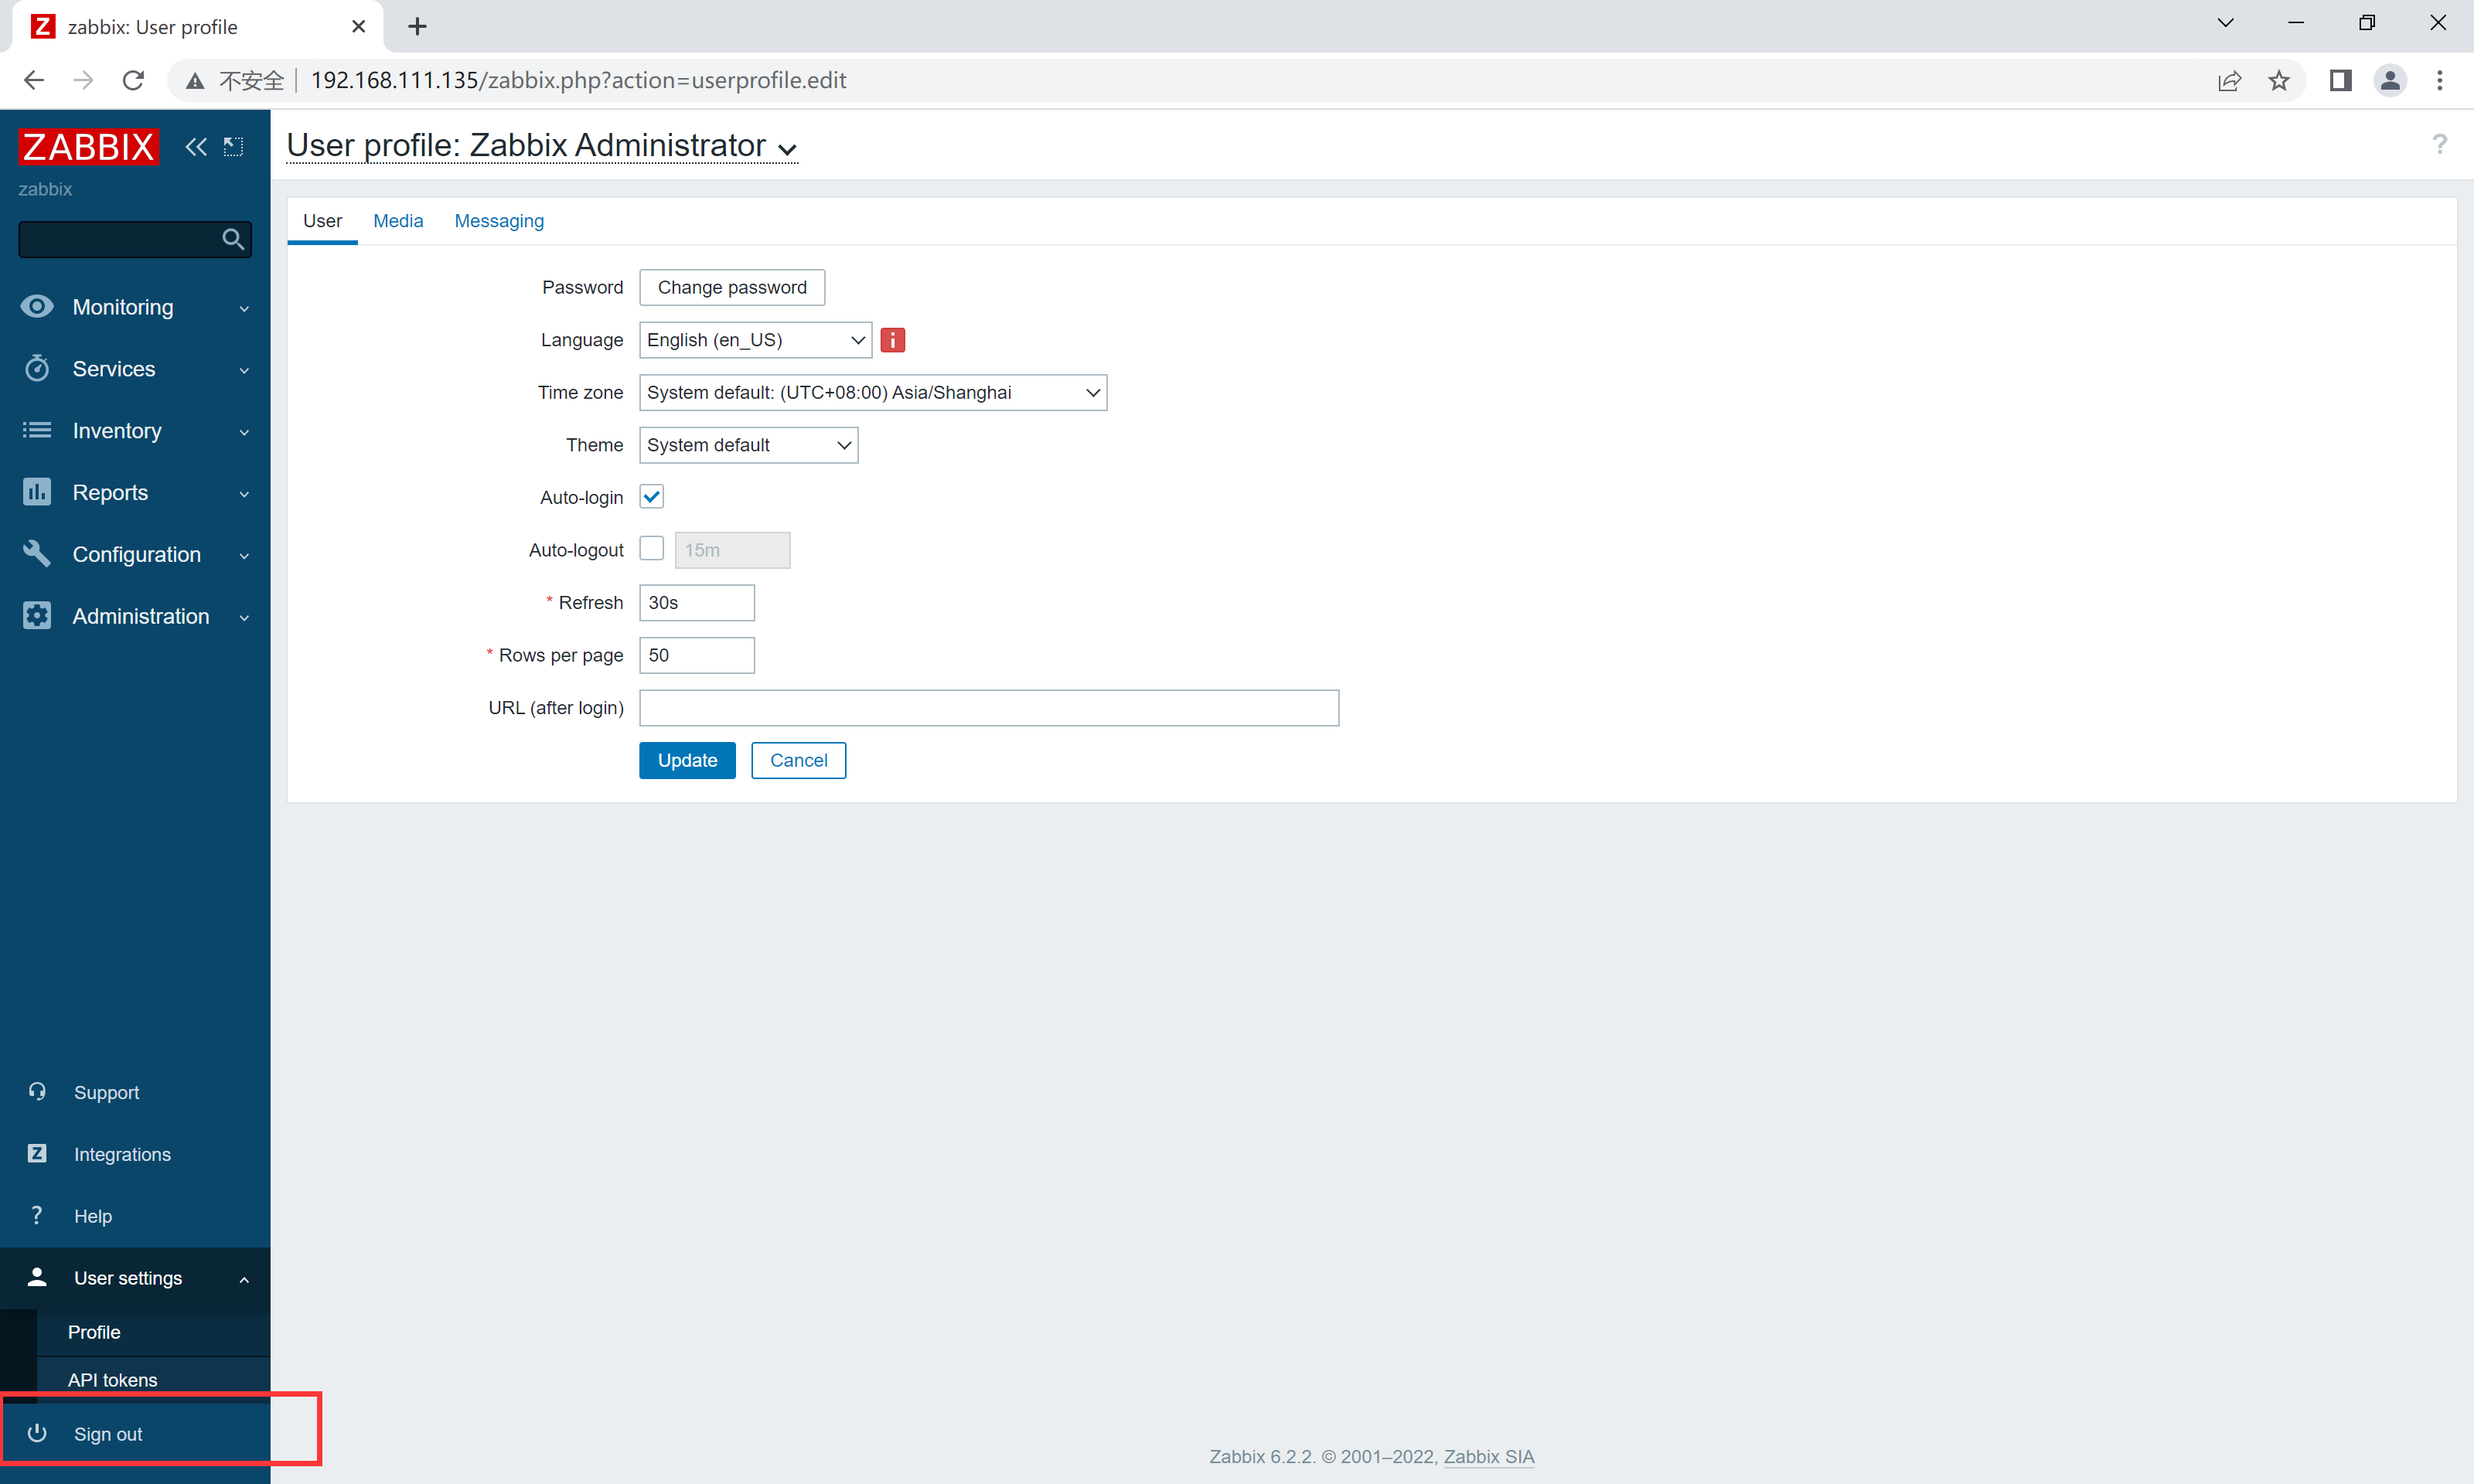The height and width of the screenshot is (1484, 2474).
Task: Open the Theme dropdown
Action: coord(748,445)
